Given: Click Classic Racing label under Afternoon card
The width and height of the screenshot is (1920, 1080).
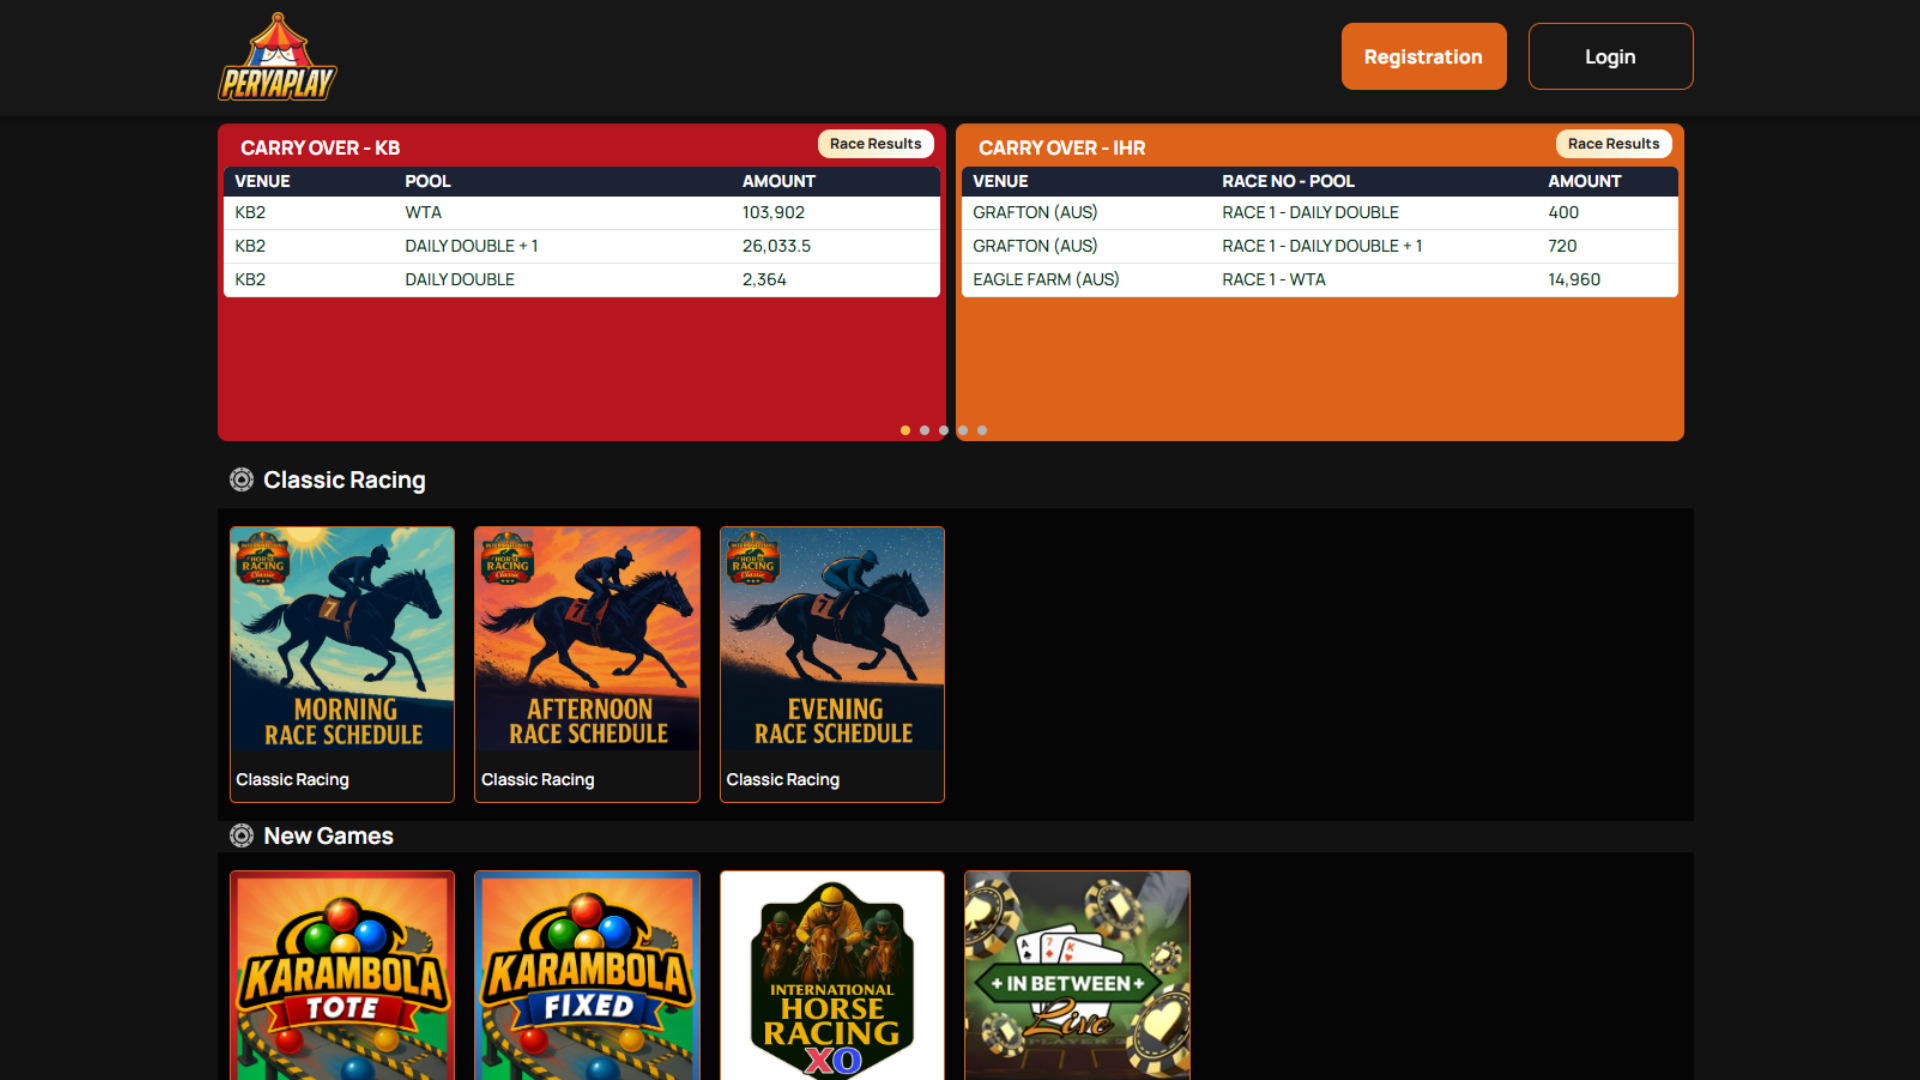Looking at the screenshot, I should point(537,780).
